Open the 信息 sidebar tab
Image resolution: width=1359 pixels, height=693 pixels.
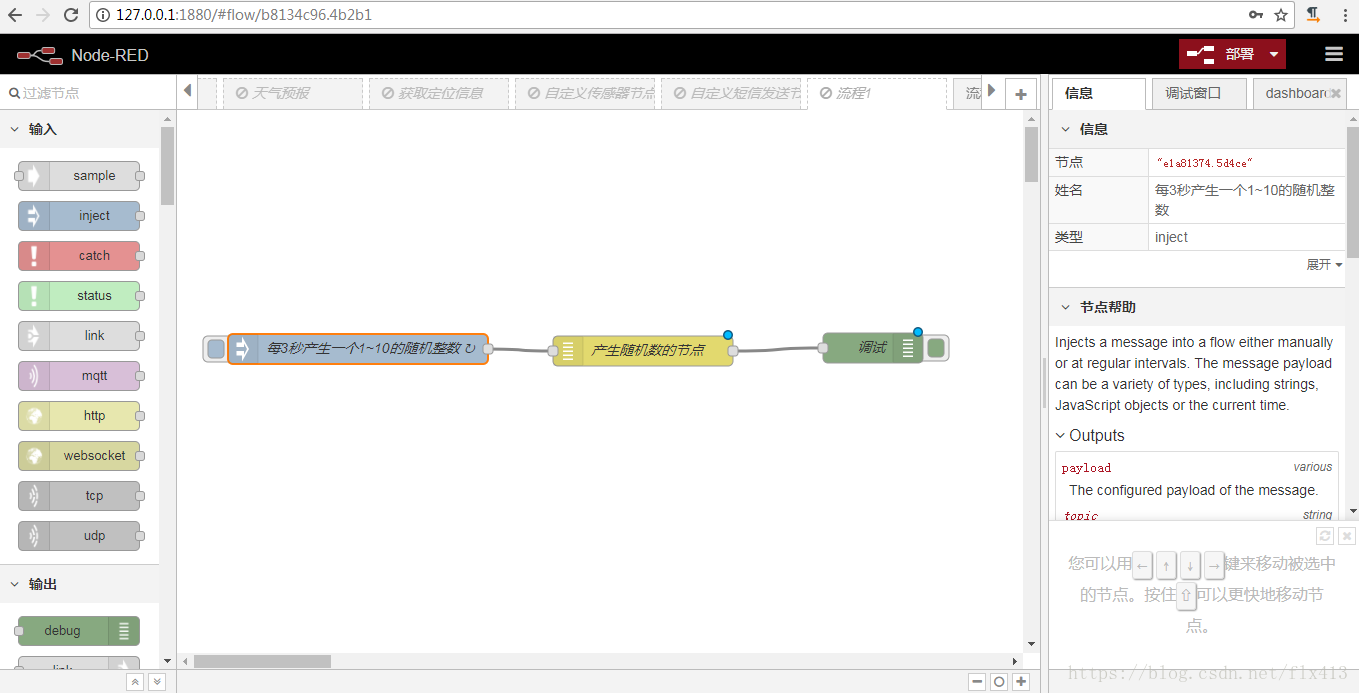[1097, 93]
